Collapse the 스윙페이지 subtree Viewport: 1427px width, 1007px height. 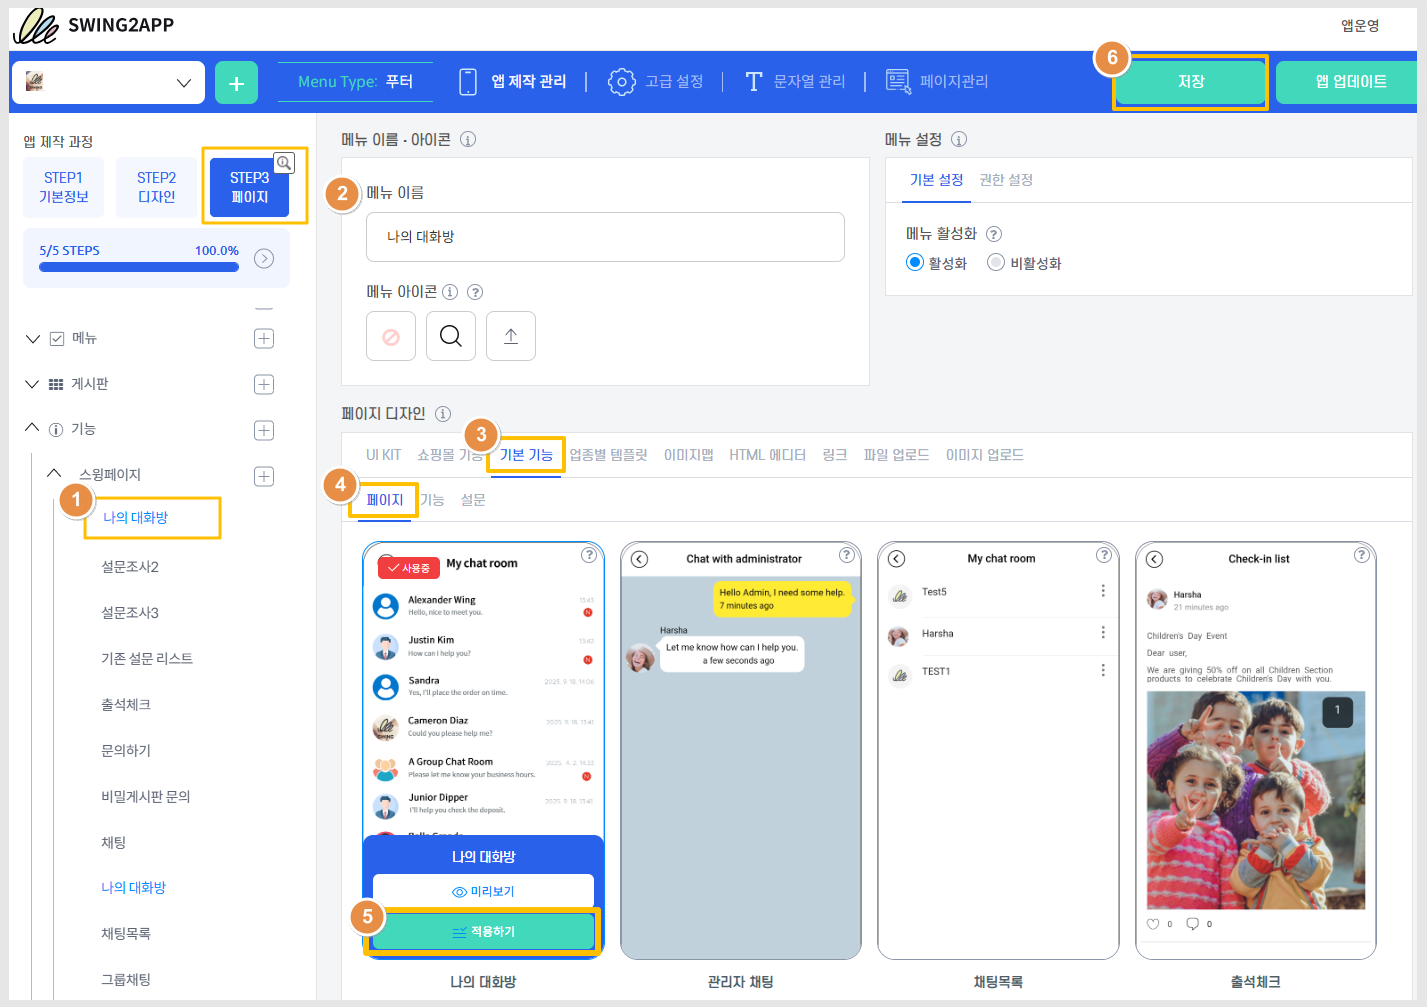coord(55,474)
